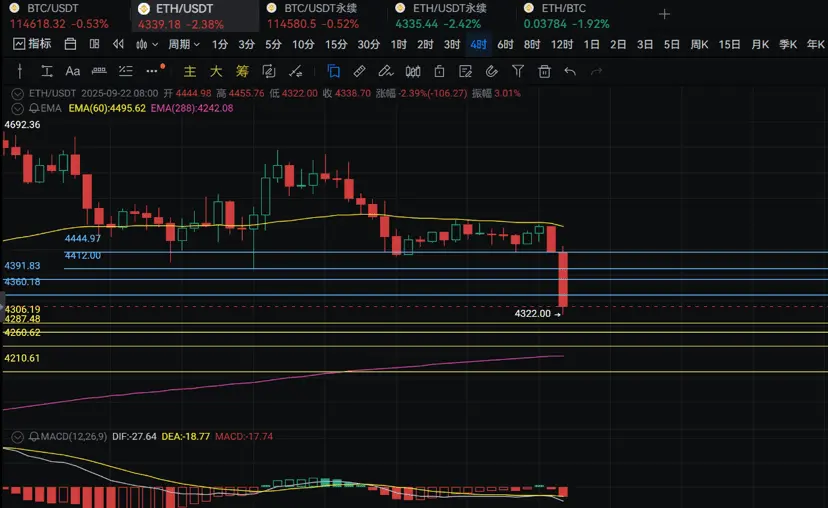This screenshot has height=508, width=828.
Task: Select the 周K timeframe
Action: (699, 45)
